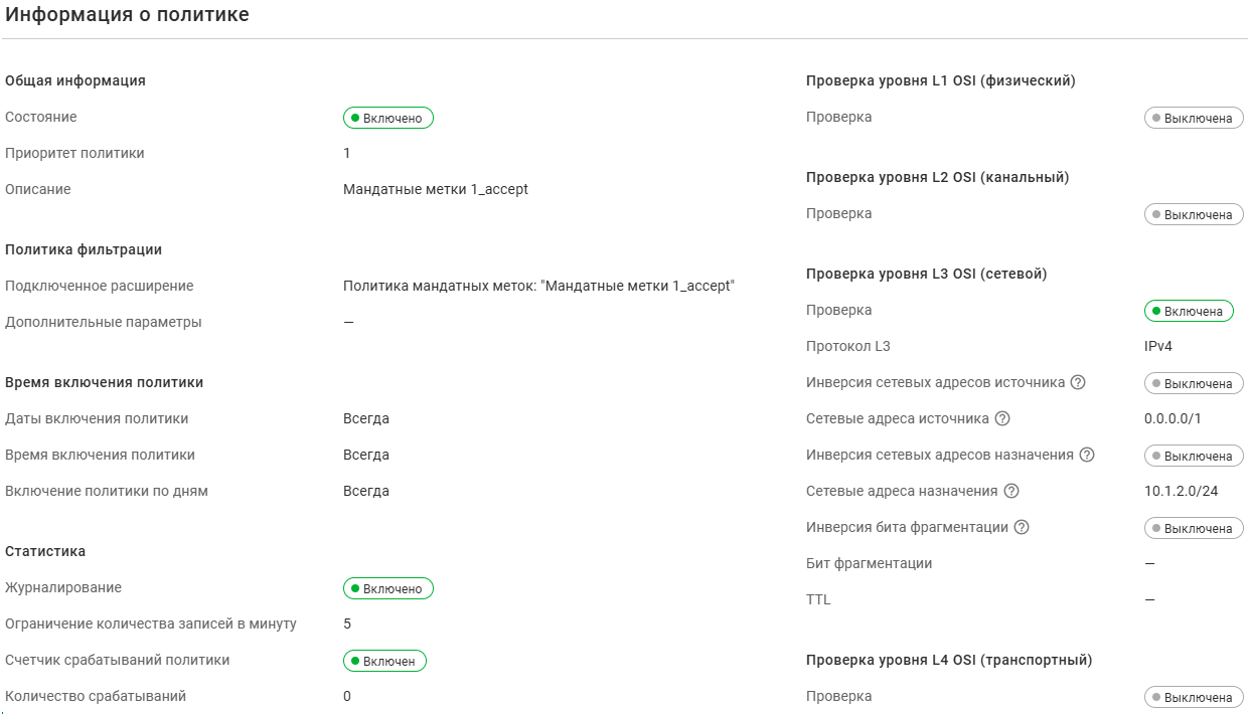The height and width of the screenshot is (714, 1252).
Task: Click the policy trigger counter 'Включен' badge
Action: [385, 661]
